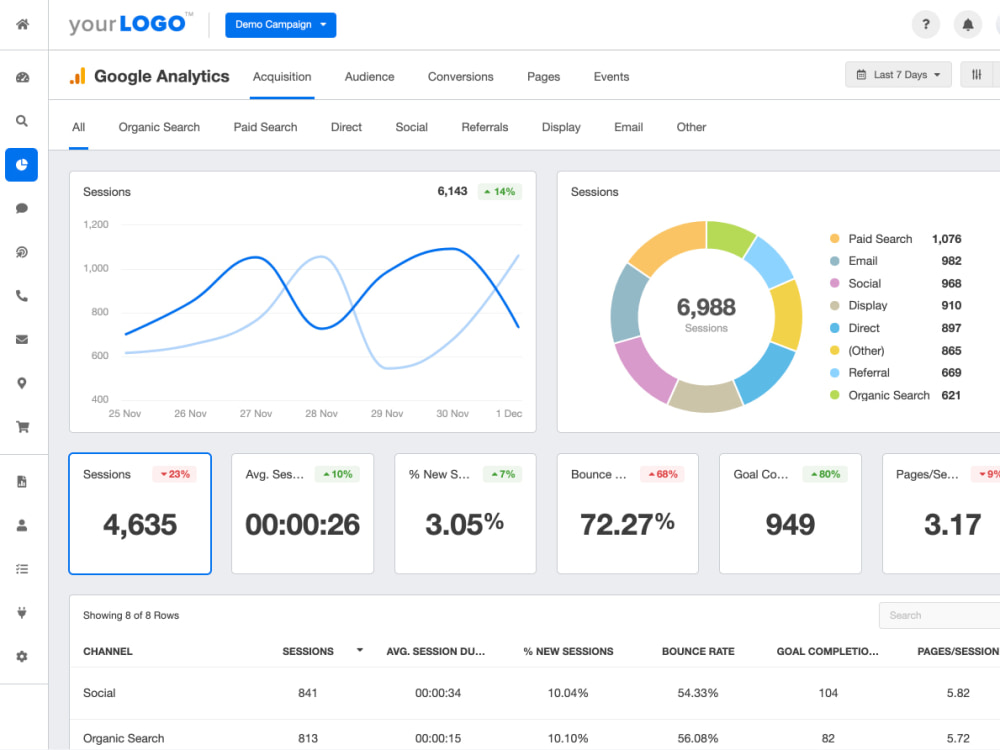Select the All channel filter tab
The width and height of the screenshot is (1000, 750).
[x=78, y=127]
